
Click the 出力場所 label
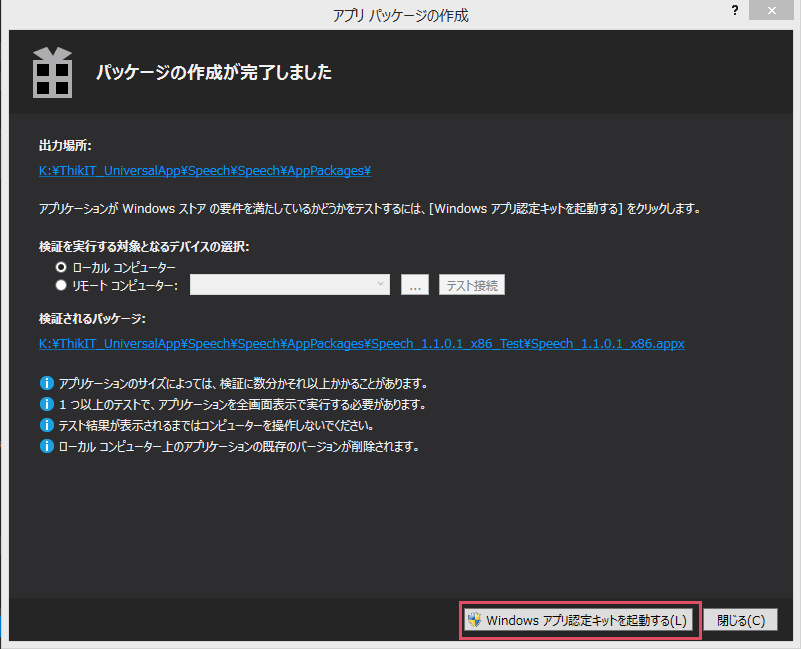(65, 146)
